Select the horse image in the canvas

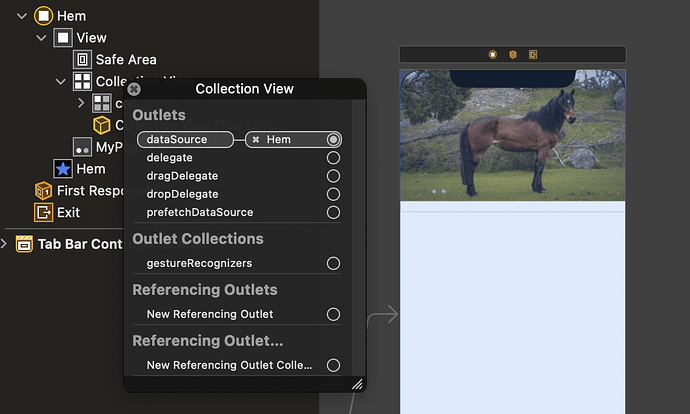[x=512, y=135]
